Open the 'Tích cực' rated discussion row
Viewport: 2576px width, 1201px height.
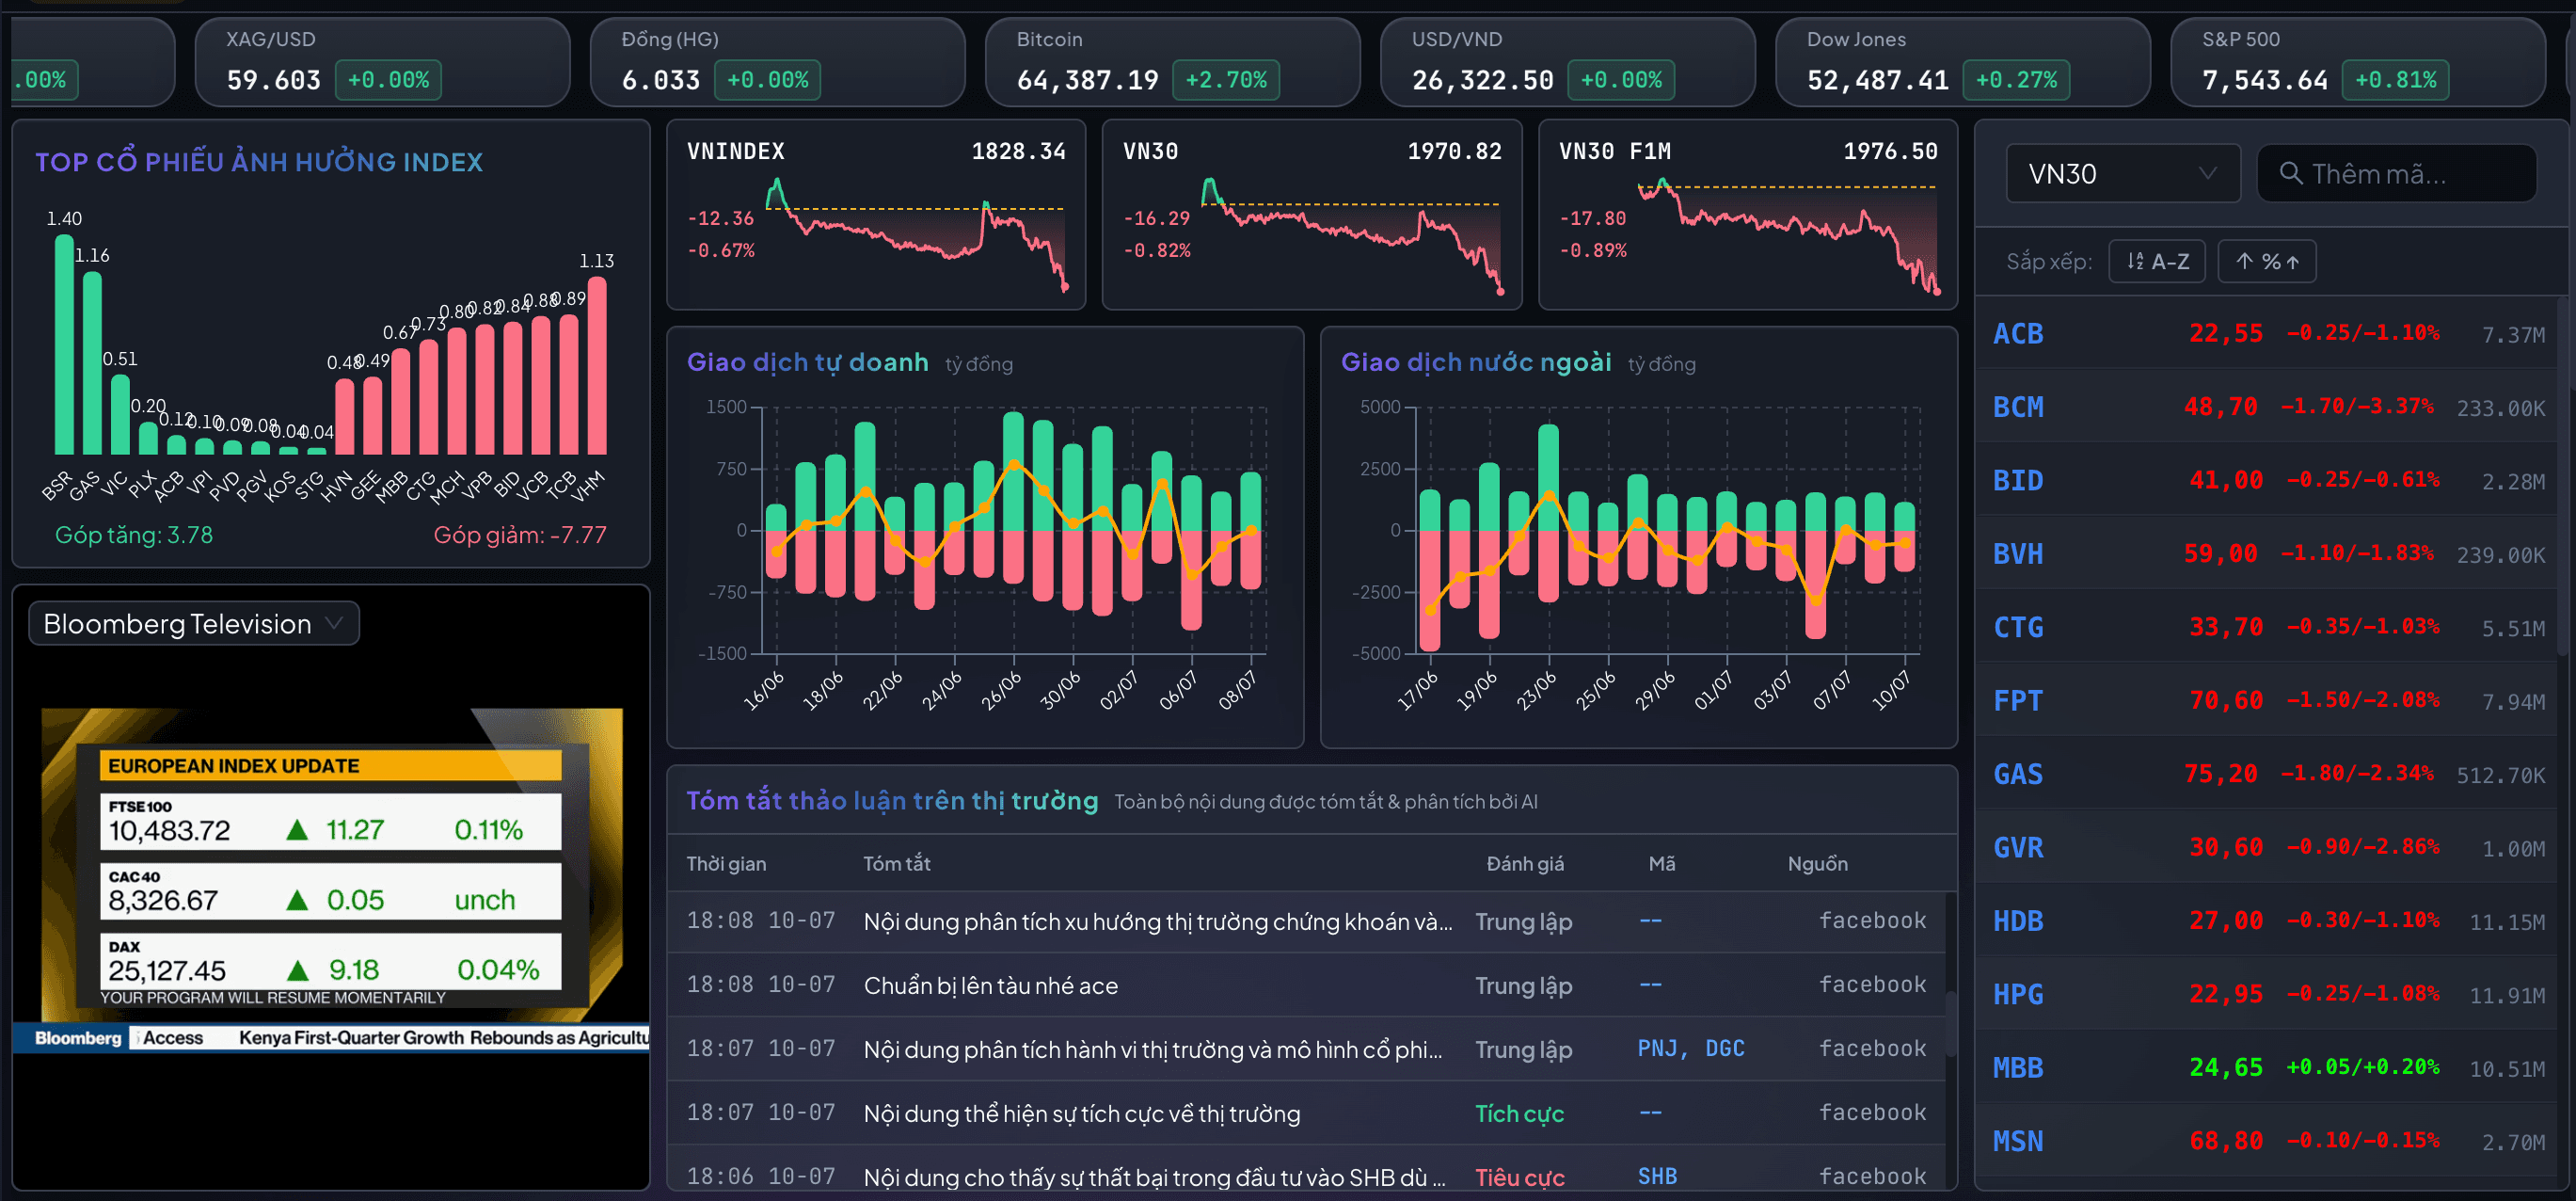[1306, 1113]
